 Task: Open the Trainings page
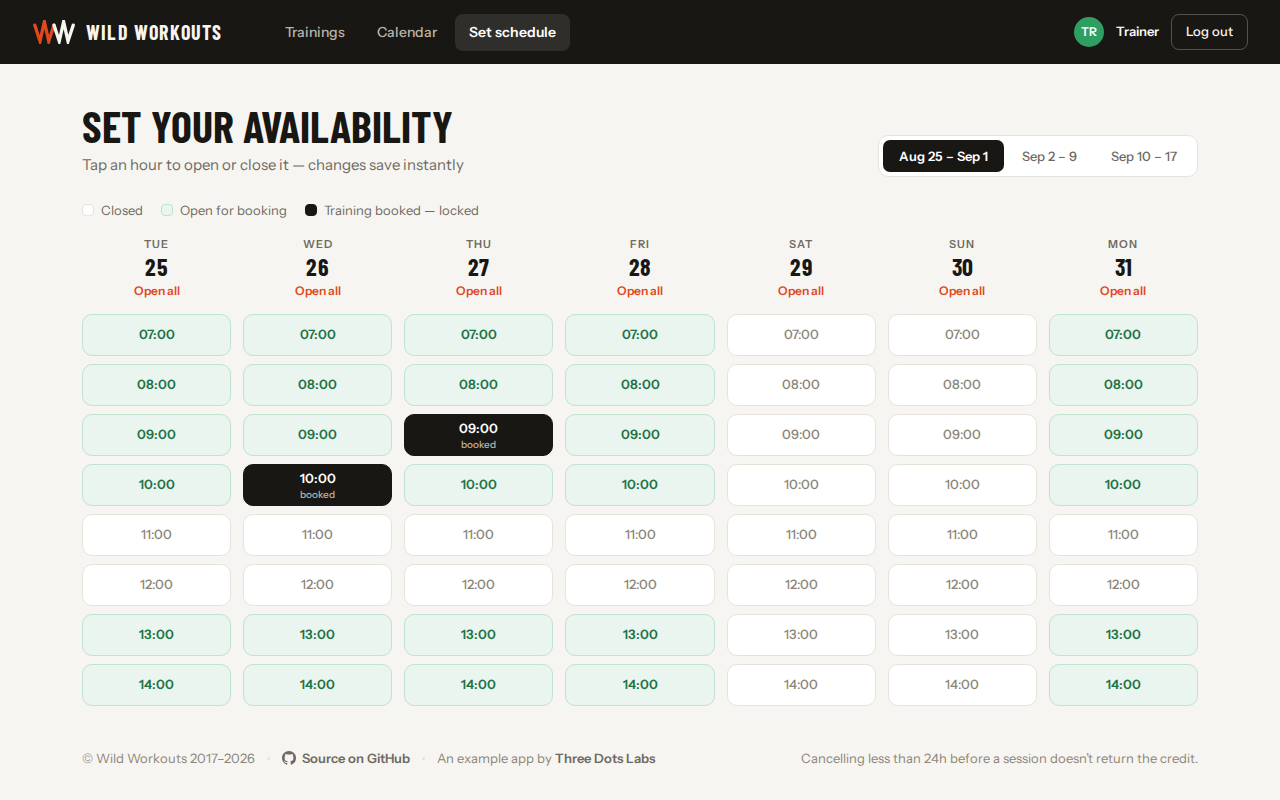pyautogui.click(x=315, y=32)
